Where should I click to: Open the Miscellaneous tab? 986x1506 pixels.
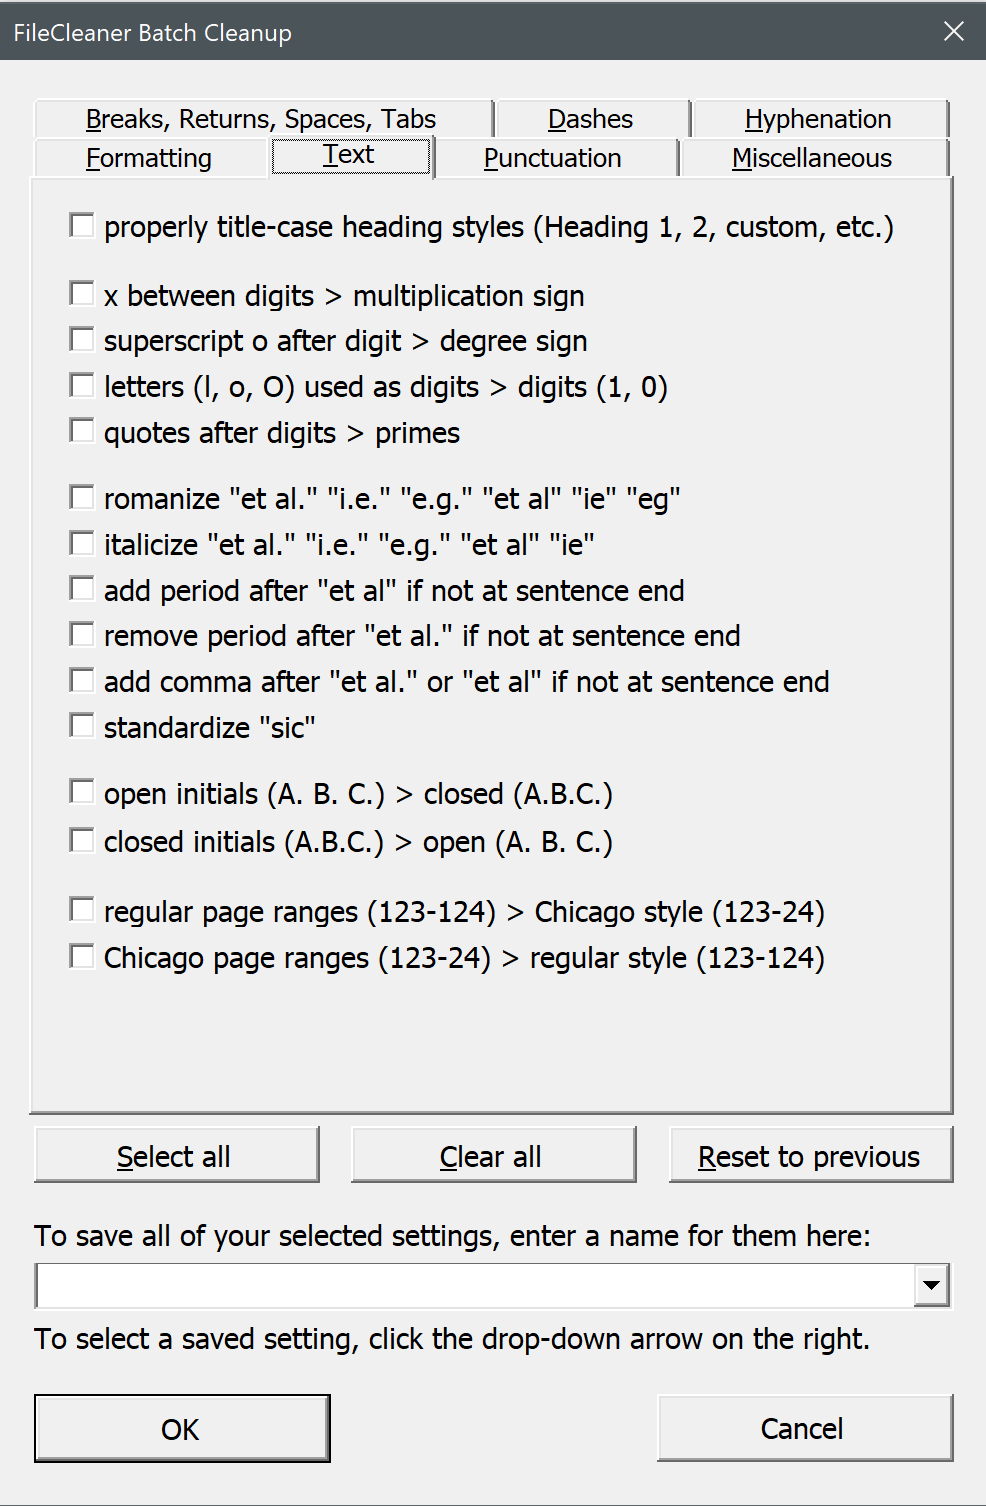pos(812,158)
